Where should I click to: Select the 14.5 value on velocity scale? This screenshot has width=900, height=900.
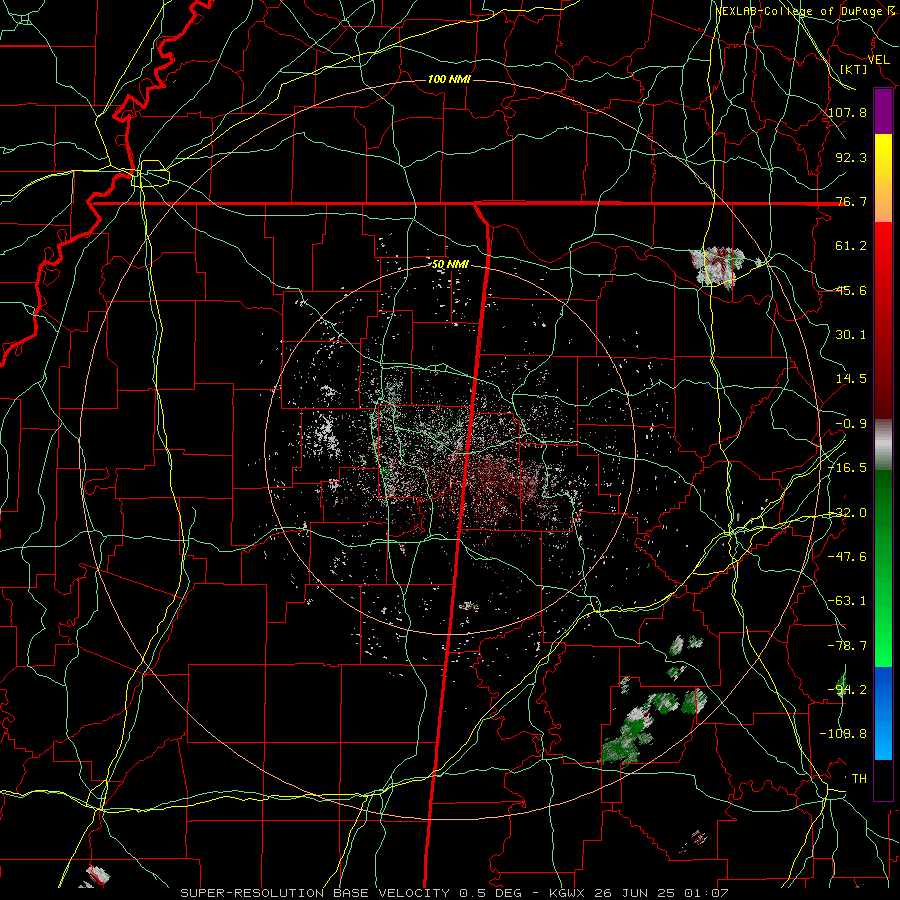[851, 378]
